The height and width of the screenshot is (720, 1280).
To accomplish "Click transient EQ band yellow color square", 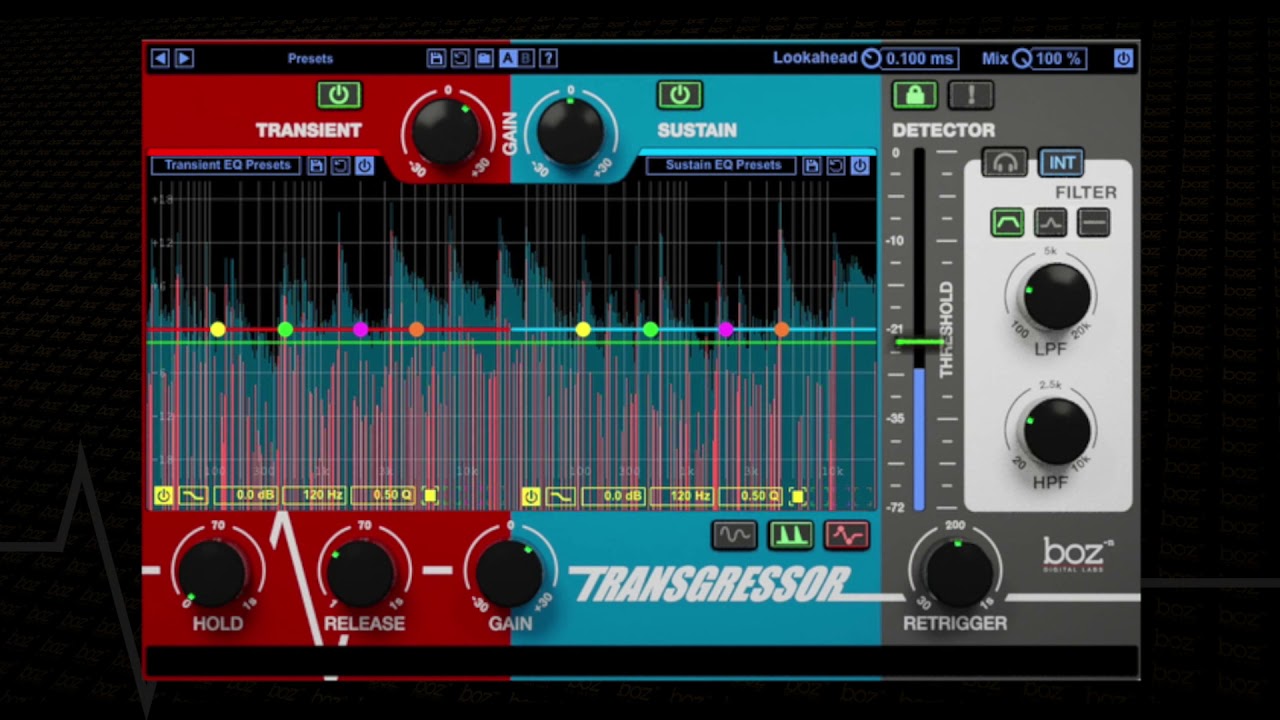I will pos(430,496).
